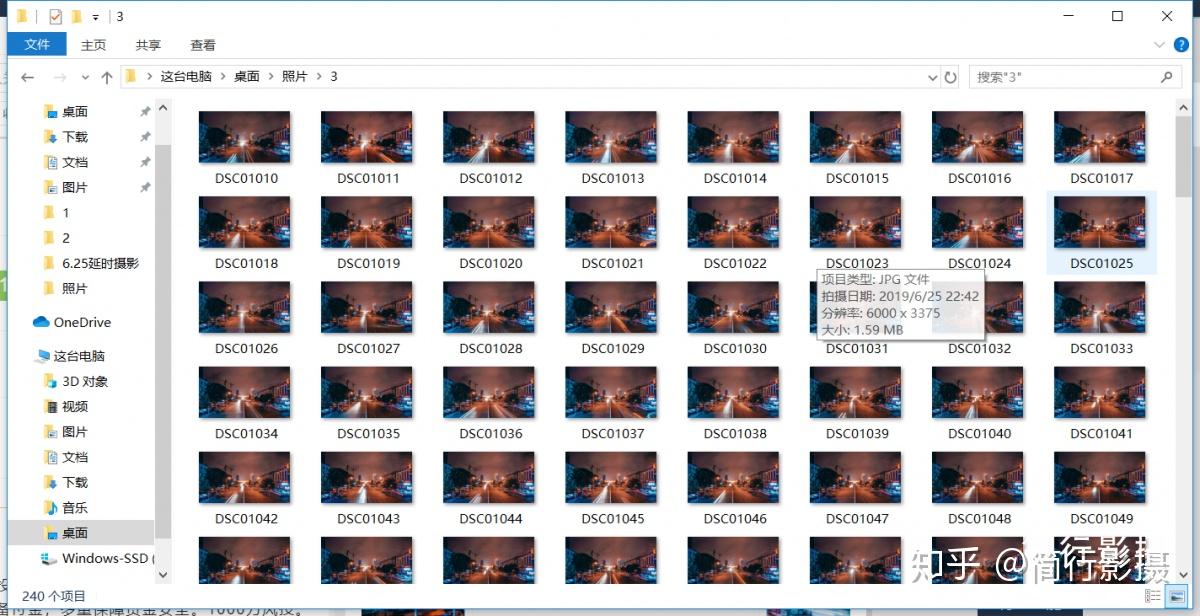1200x616 pixels.
Task: Expand the recent locations dropdown arrow
Action: (x=85, y=77)
